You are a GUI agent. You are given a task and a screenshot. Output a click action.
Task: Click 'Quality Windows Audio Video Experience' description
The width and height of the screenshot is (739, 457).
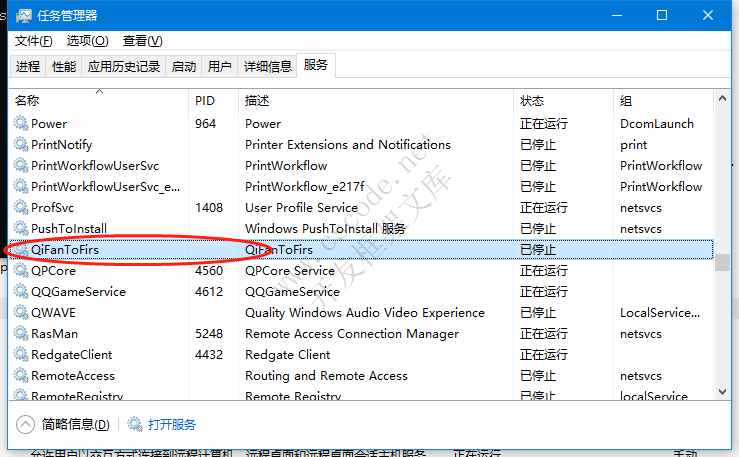click(365, 313)
